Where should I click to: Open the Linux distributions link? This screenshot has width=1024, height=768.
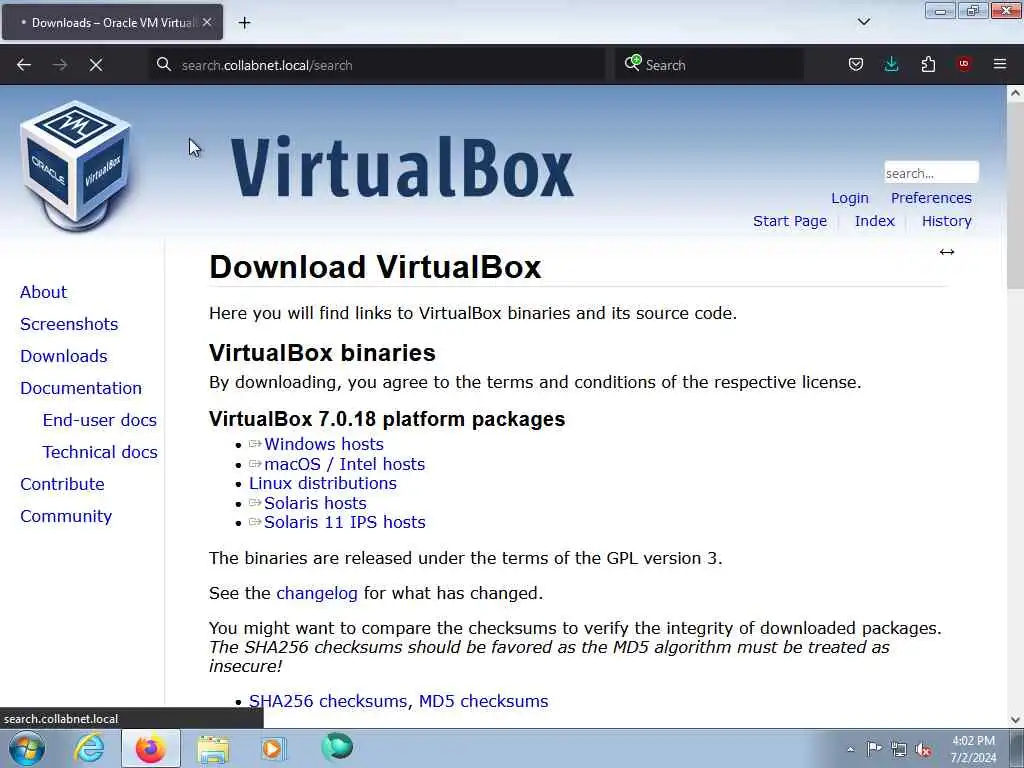click(323, 483)
